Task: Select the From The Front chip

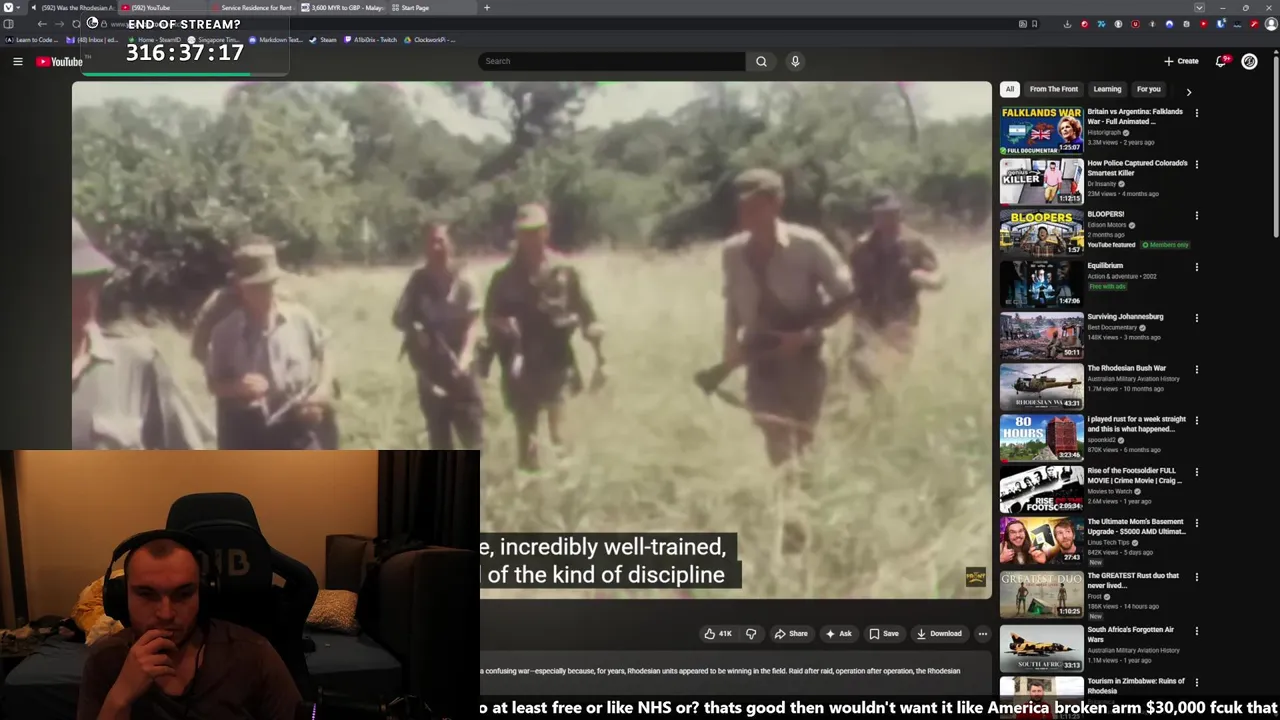Action: pos(1053,89)
